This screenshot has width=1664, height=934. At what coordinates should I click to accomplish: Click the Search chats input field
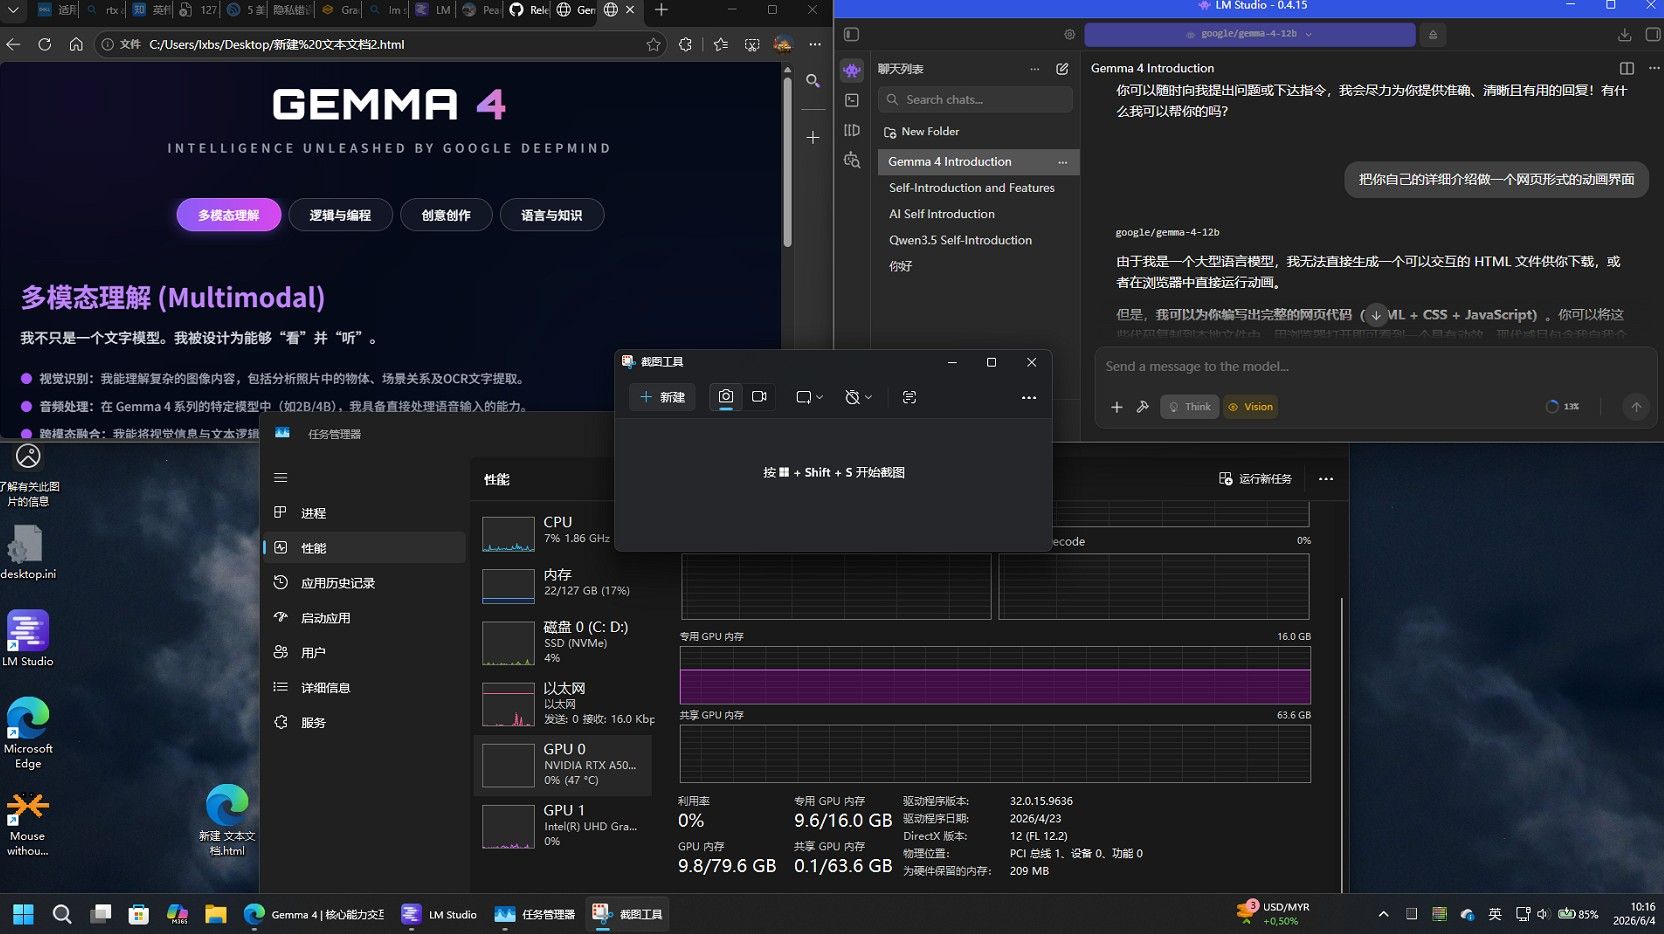(x=976, y=100)
